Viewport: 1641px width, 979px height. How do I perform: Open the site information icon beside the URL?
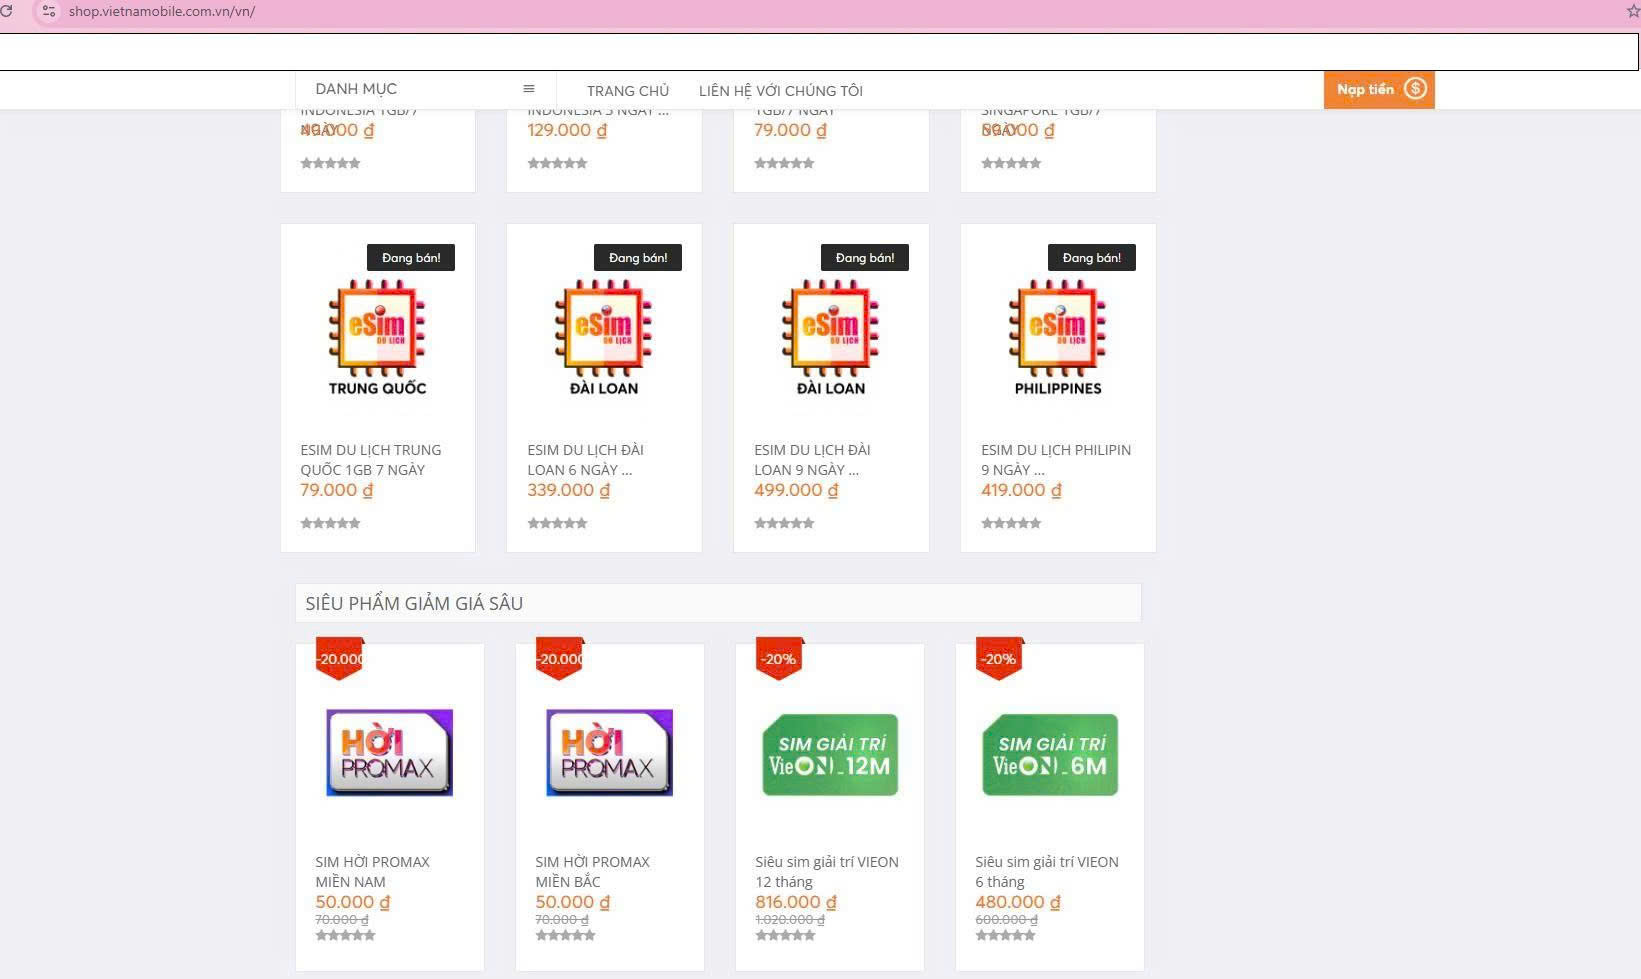tap(47, 11)
